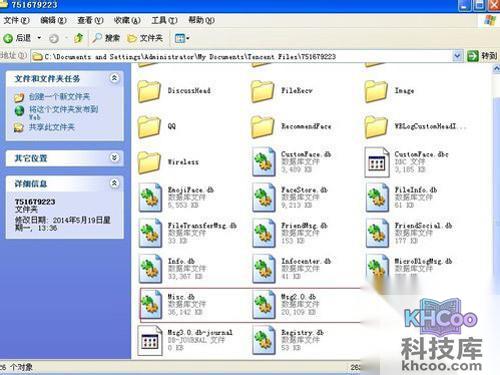Select the FriendMsg.db file icon
The width and height of the screenshot is (500, 375).
[264, 233]
